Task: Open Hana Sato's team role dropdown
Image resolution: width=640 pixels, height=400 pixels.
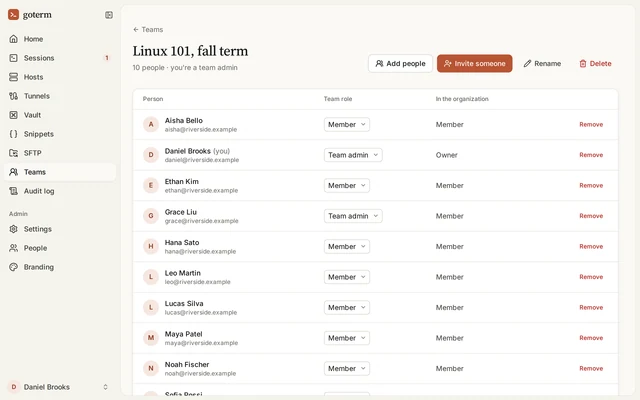Action: [x=347, y=246]
